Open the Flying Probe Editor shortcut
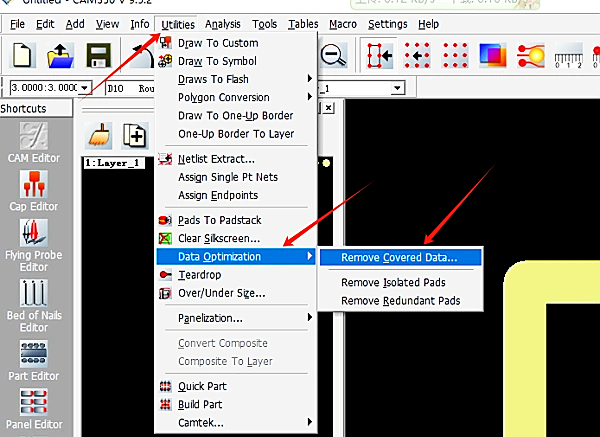Image resolution: width=600 pixels, height=437 pixels. tap(34, 245)
